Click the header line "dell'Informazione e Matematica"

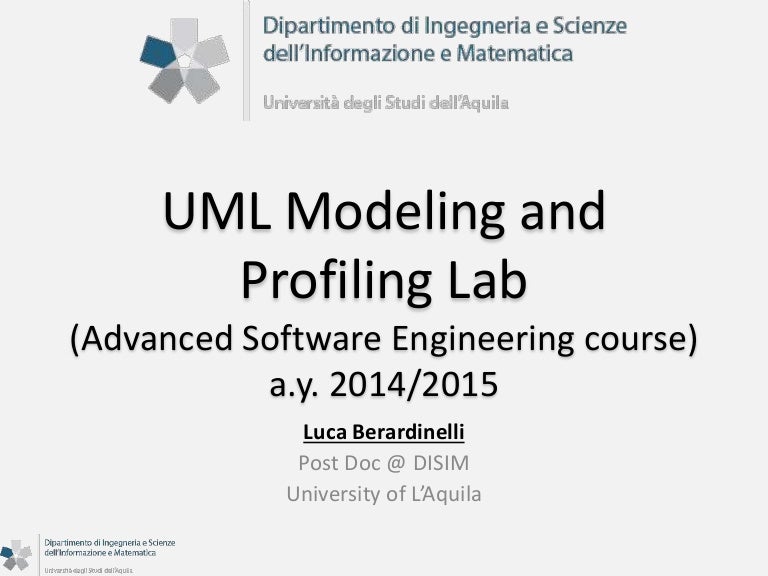point(418,53)
